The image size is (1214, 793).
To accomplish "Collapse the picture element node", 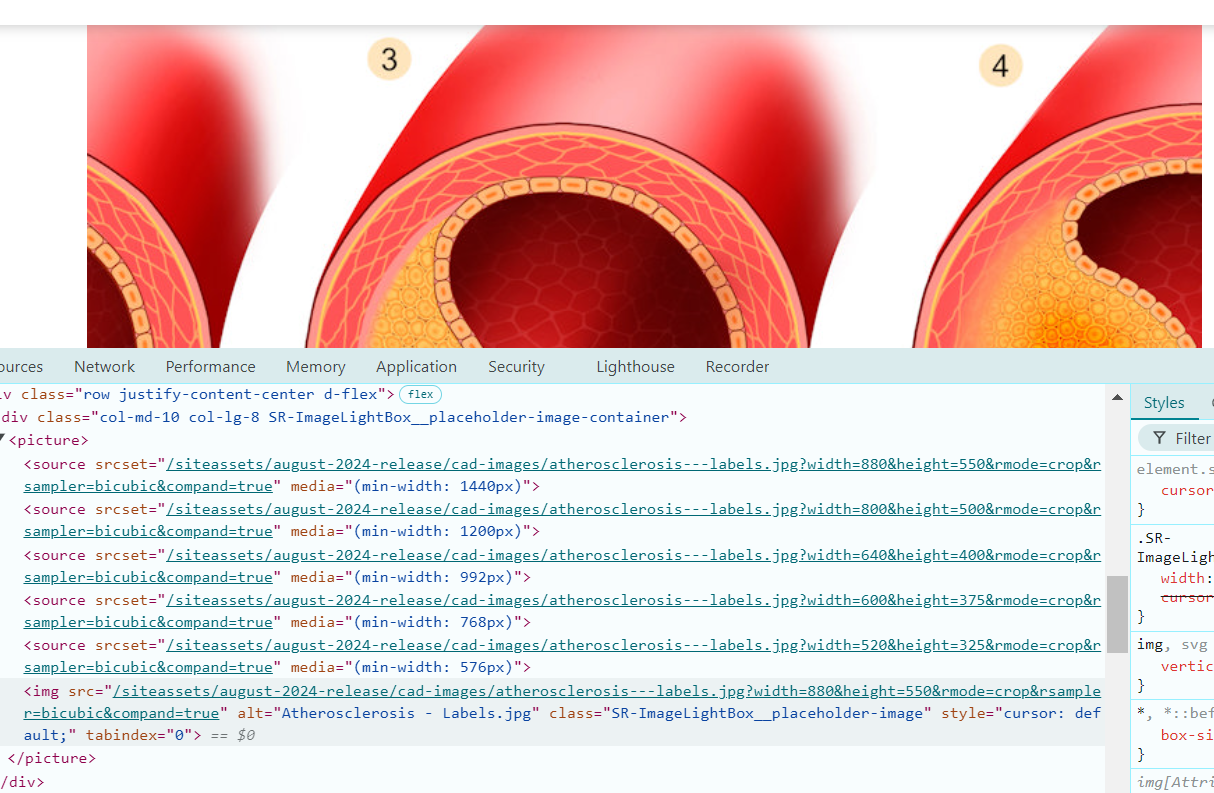I will coord(3,440).
